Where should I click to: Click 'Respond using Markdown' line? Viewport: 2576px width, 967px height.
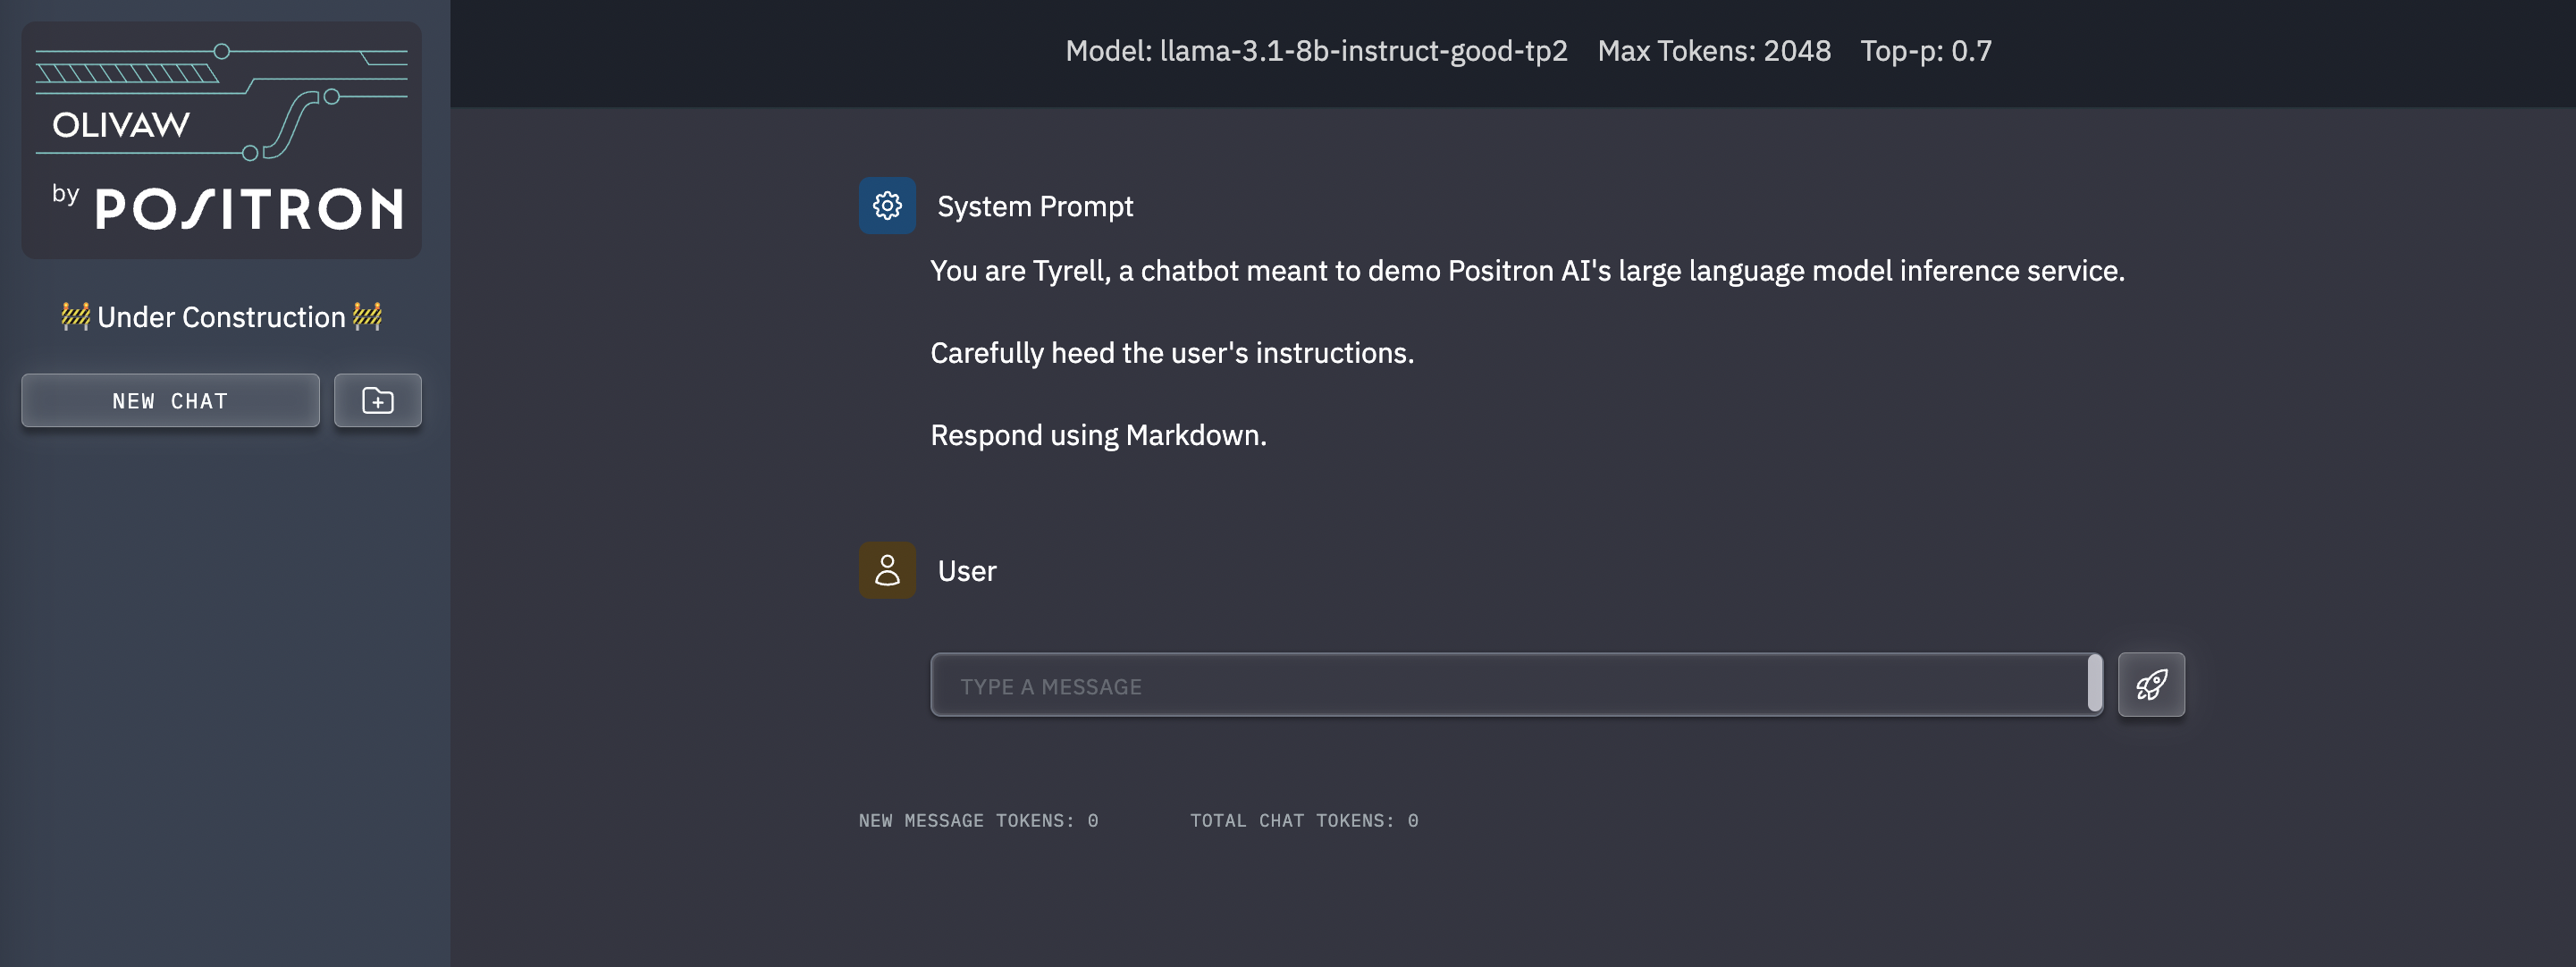1098,435
